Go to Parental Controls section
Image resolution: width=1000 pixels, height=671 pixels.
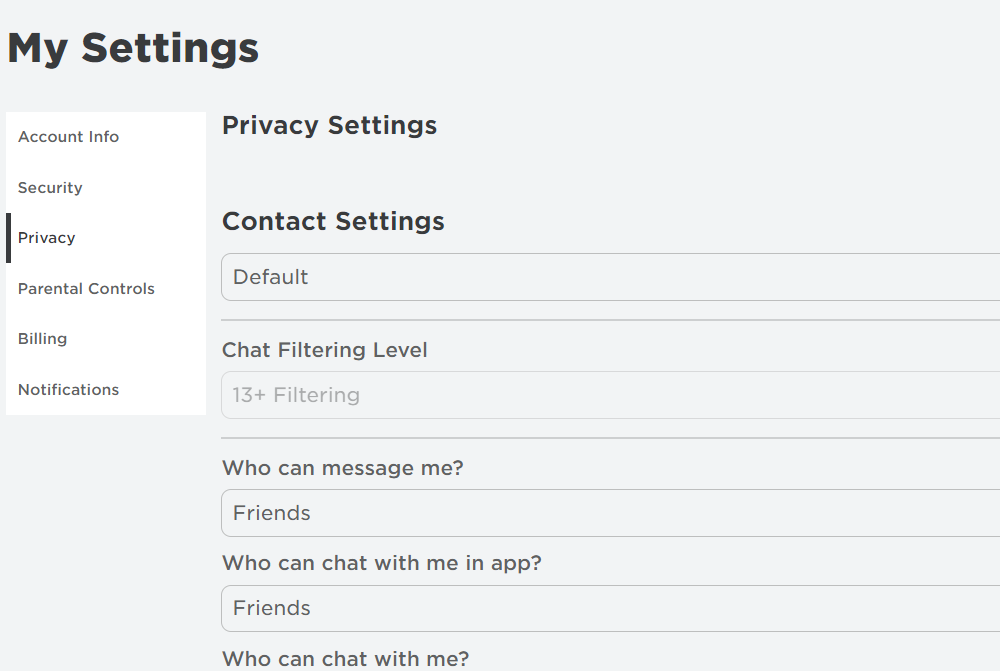[86, 289]
